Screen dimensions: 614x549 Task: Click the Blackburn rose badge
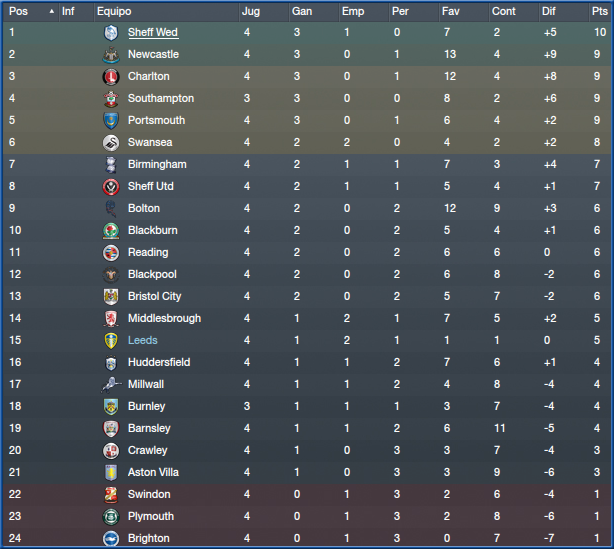[111, 230]
